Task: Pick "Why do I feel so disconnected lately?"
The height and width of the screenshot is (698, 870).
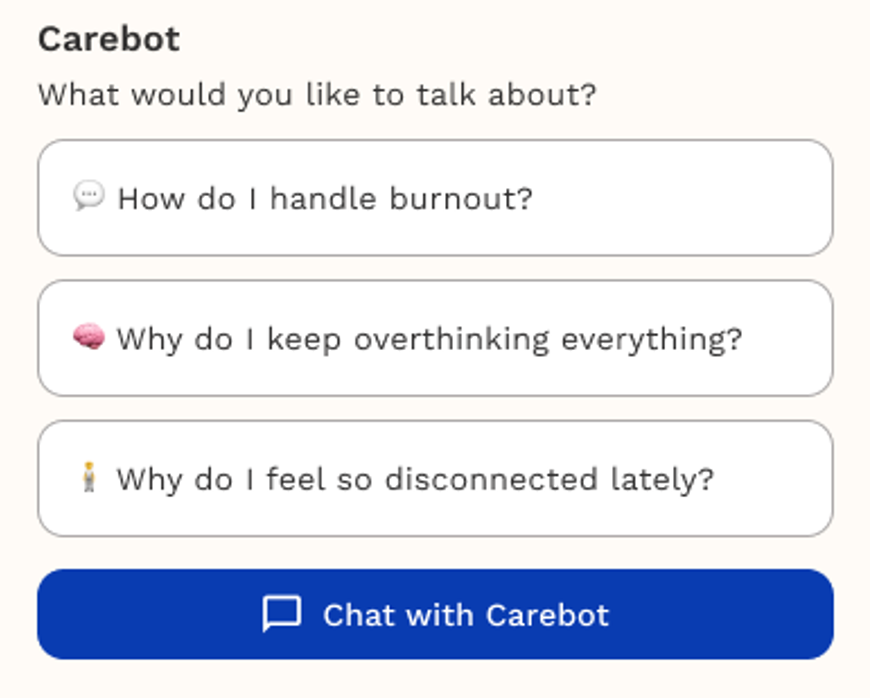Action: (435, 479)
